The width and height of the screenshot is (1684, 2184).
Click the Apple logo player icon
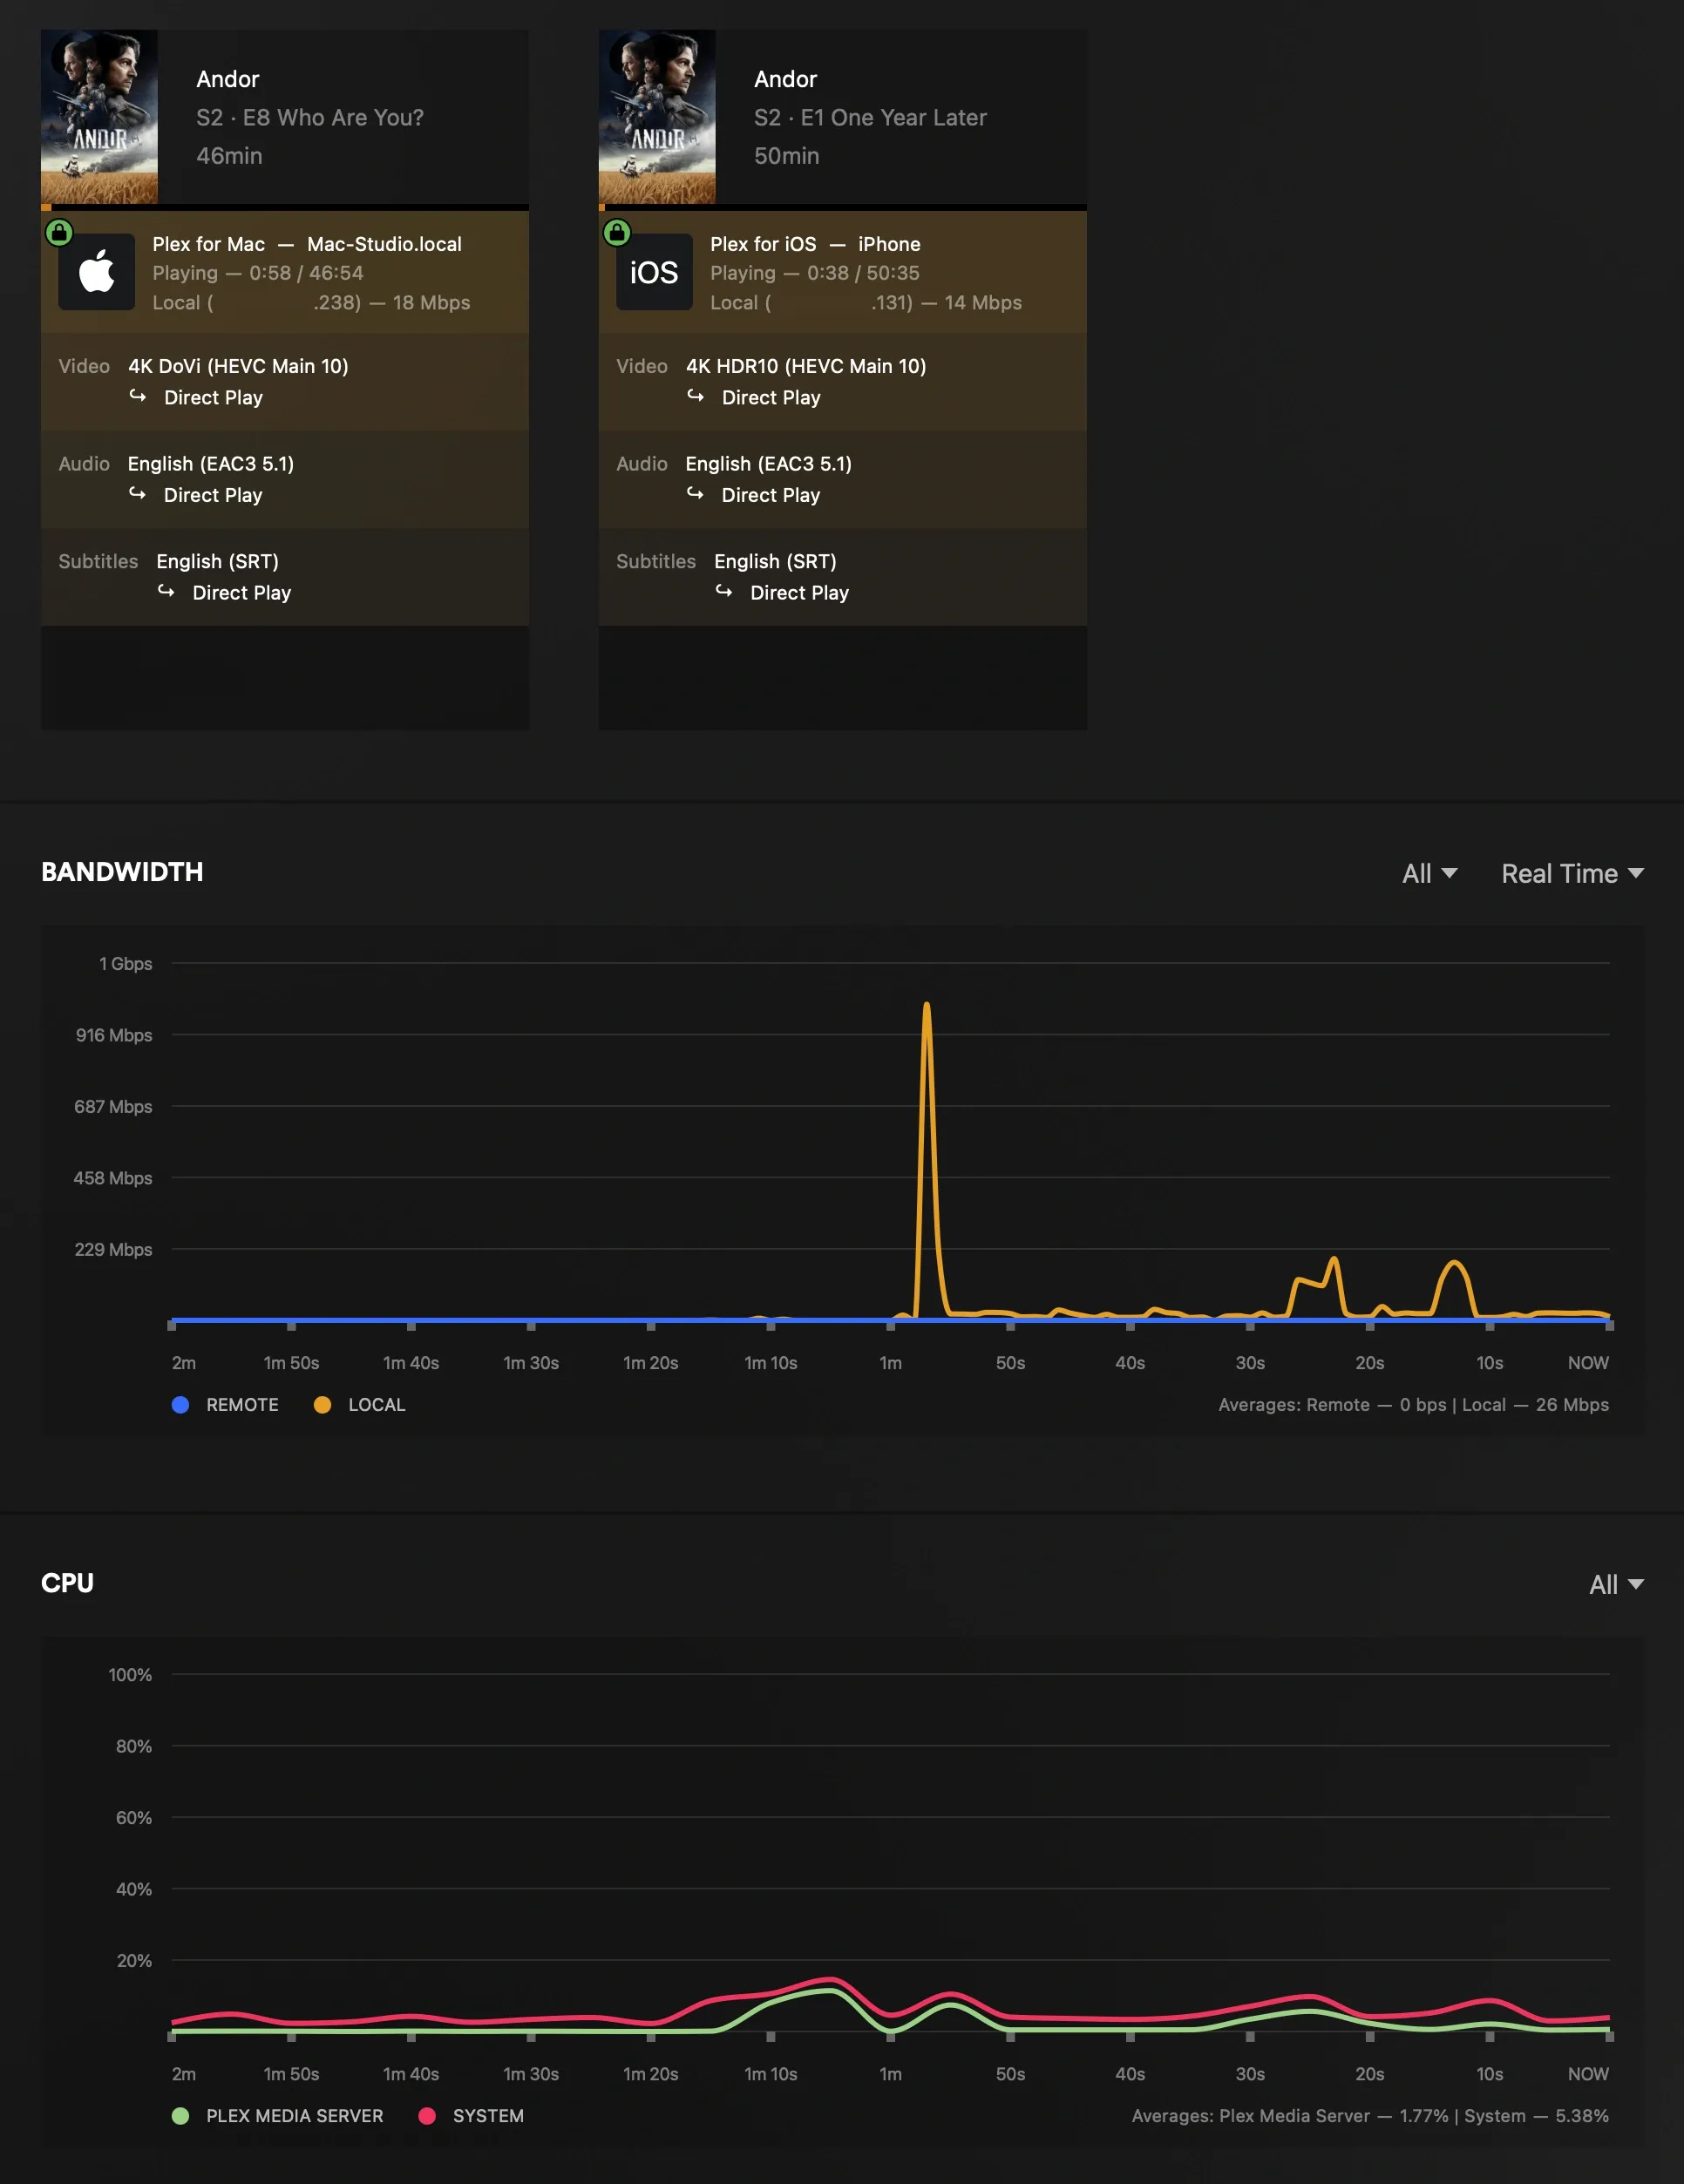click(97, 272)
